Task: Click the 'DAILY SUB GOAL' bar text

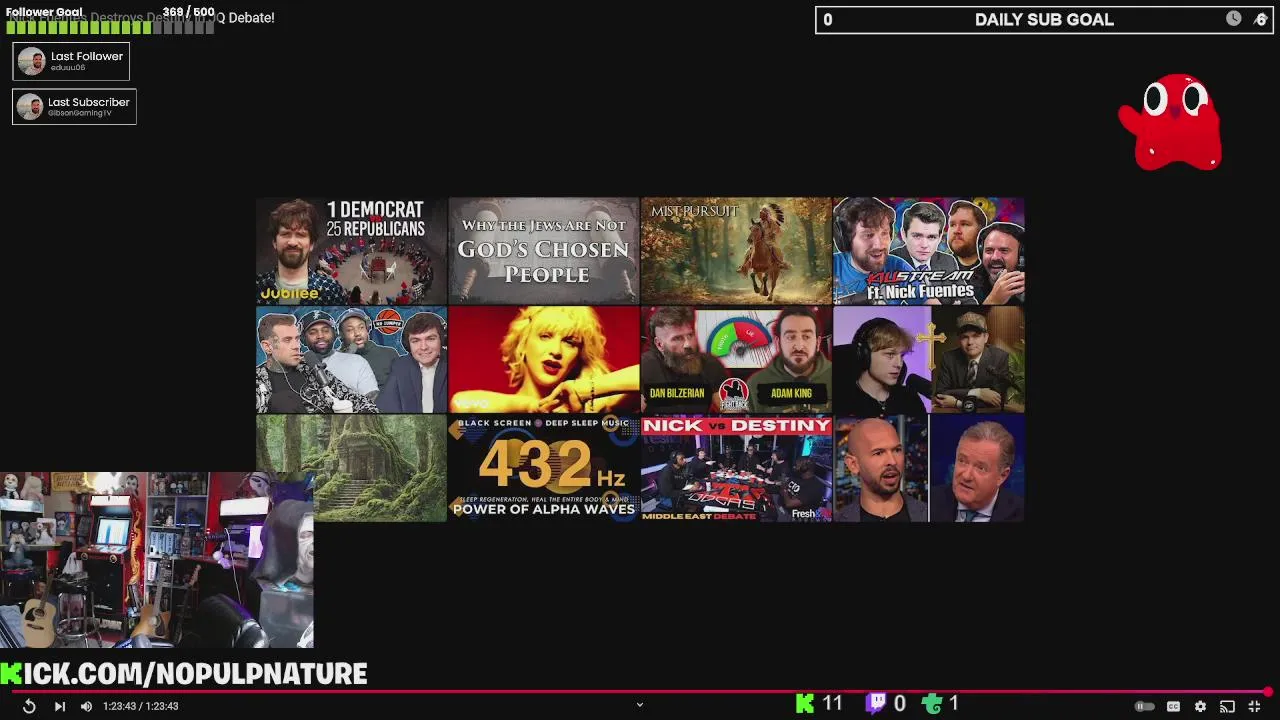Action: [1044, 20]
